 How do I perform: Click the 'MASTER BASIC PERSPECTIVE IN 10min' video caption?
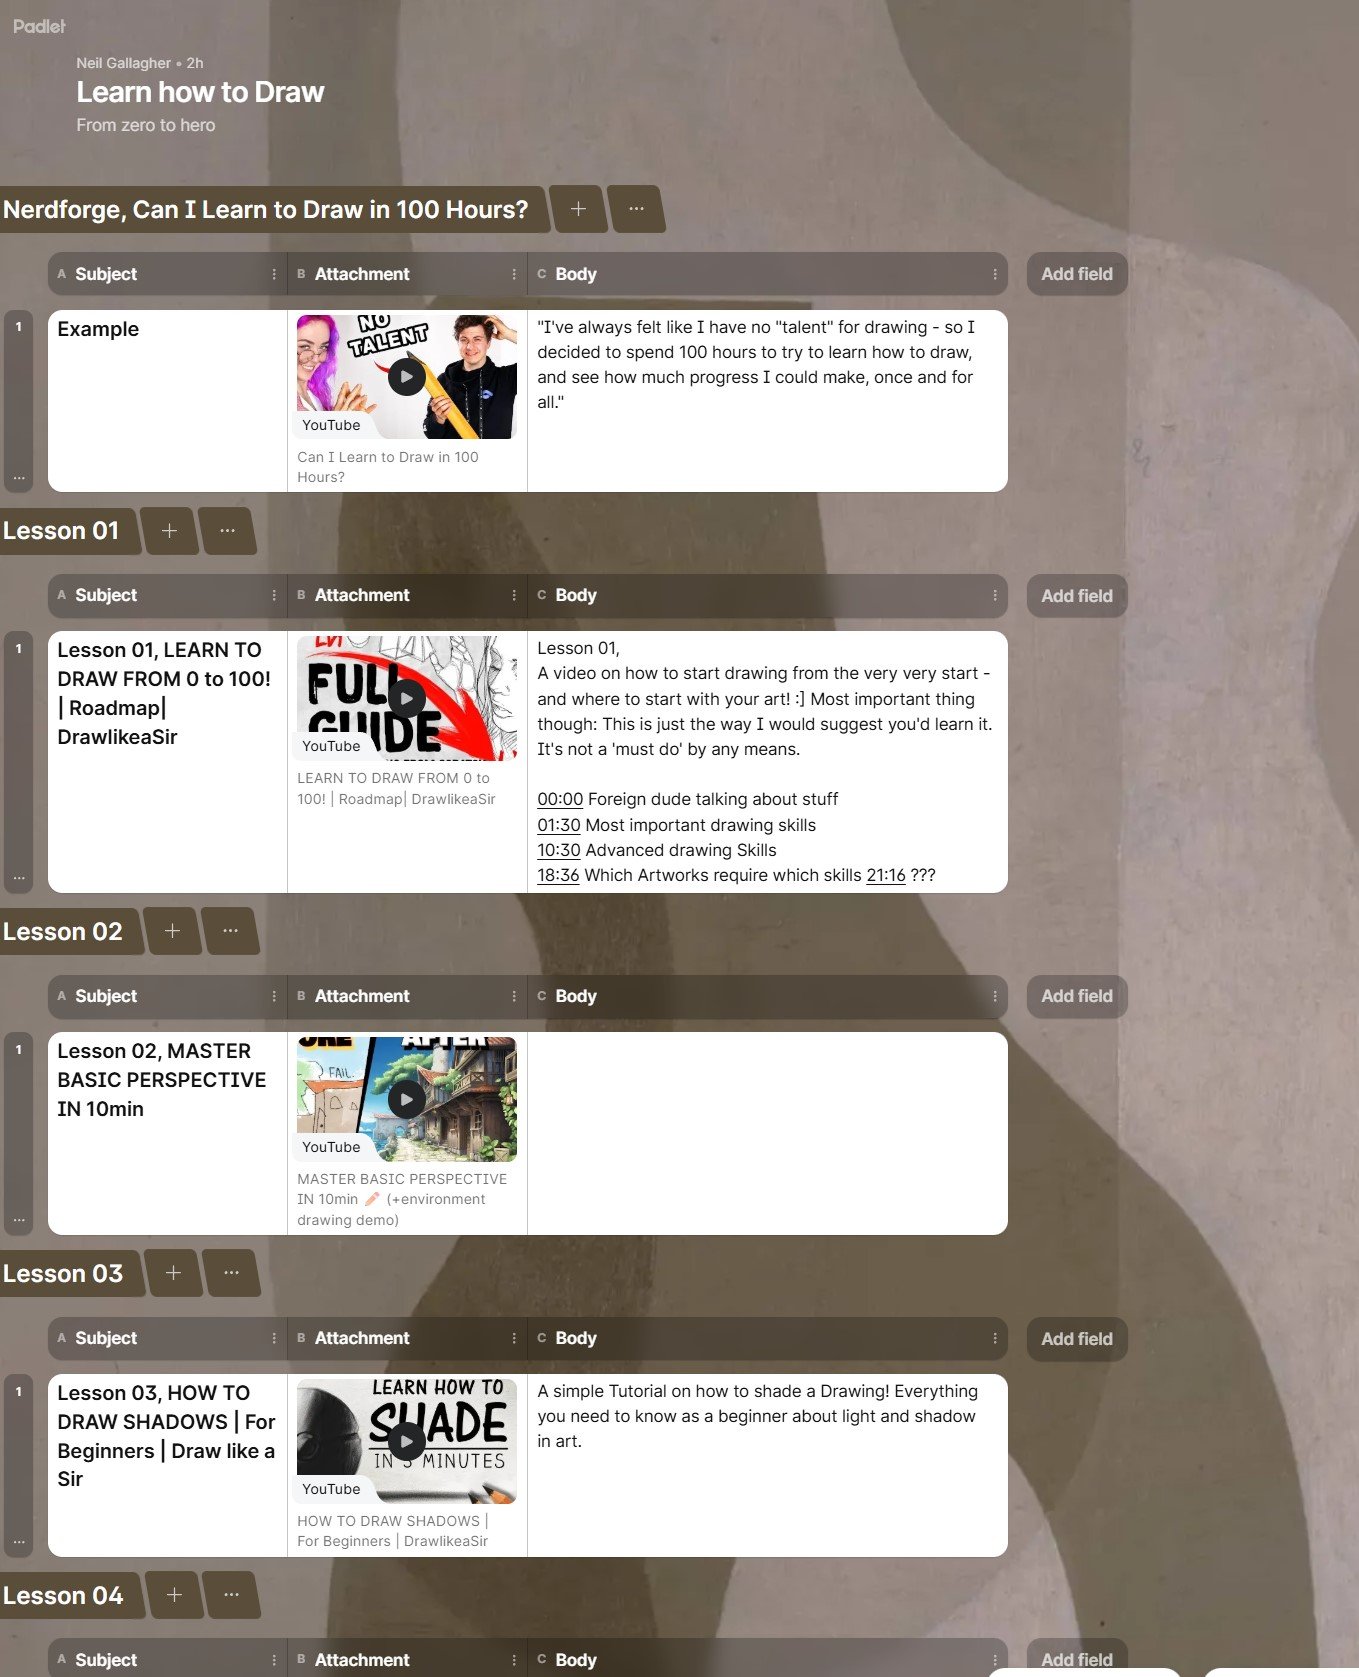pyautogui.click(x=402, y=1199)
